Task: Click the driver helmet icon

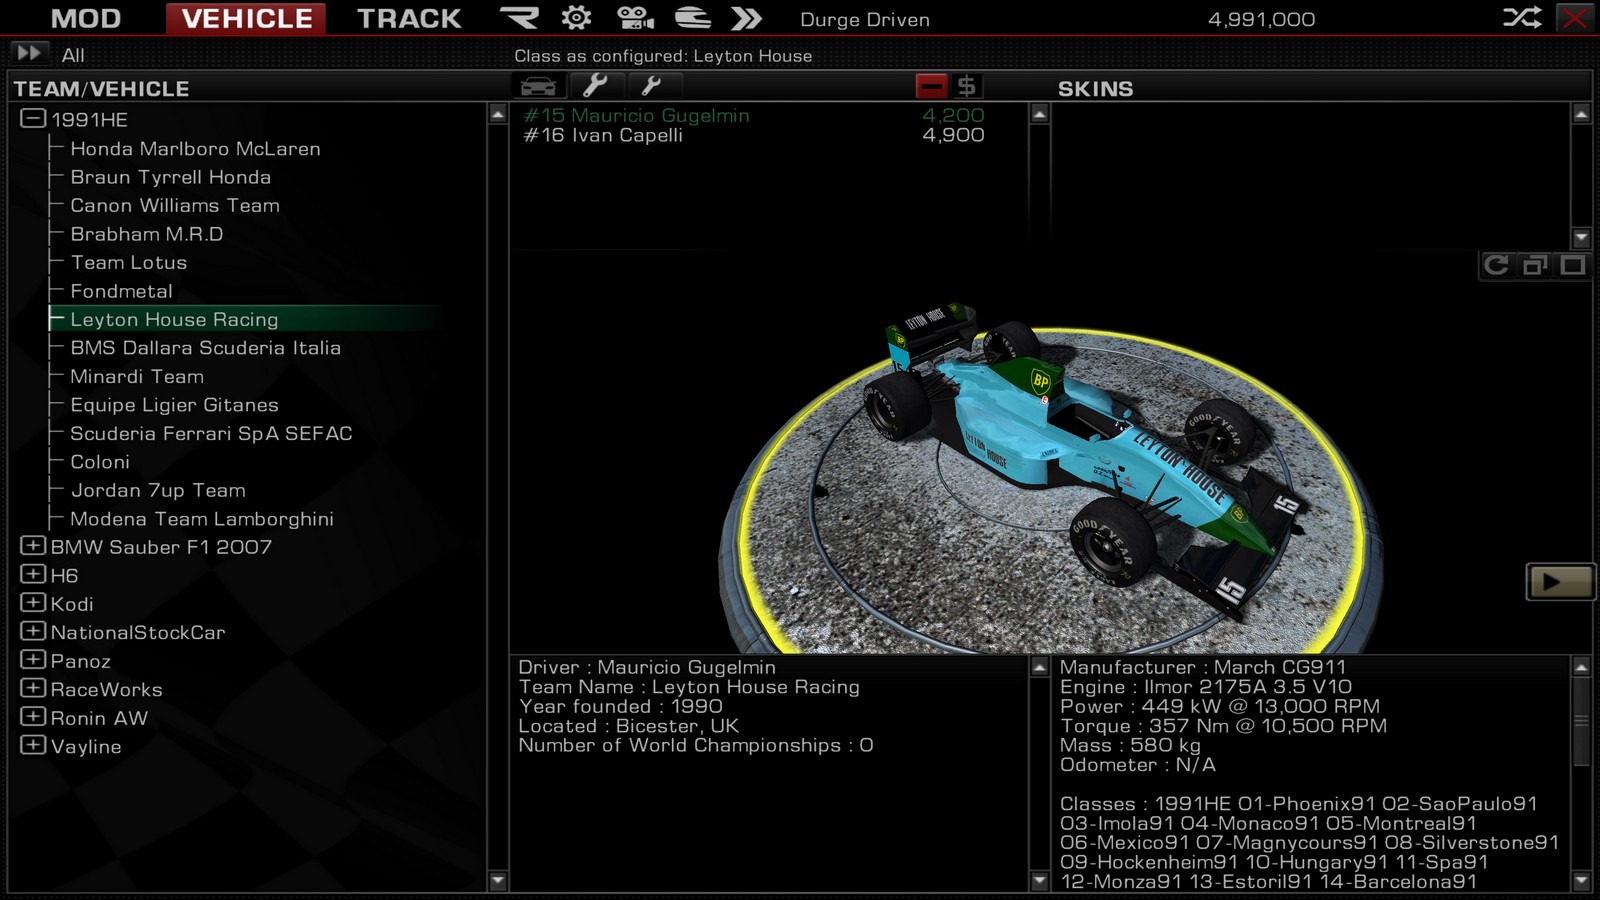Action: (692, 18)
